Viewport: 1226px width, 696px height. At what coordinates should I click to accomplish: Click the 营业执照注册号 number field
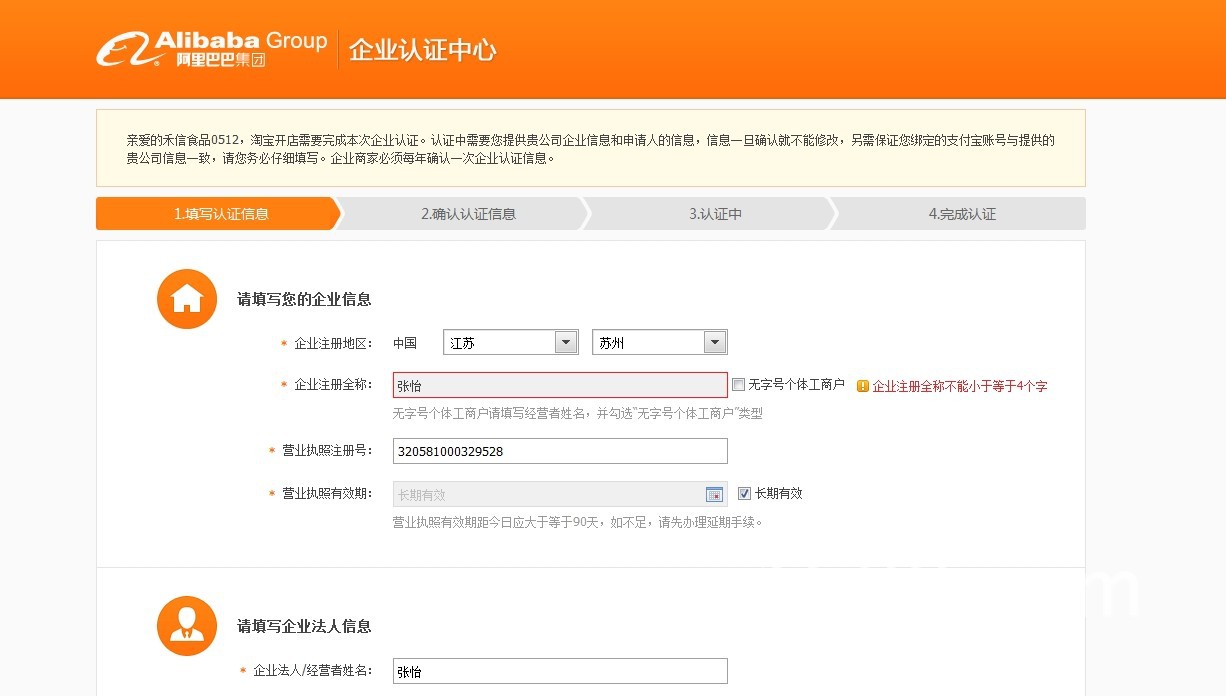coord(560,451)
